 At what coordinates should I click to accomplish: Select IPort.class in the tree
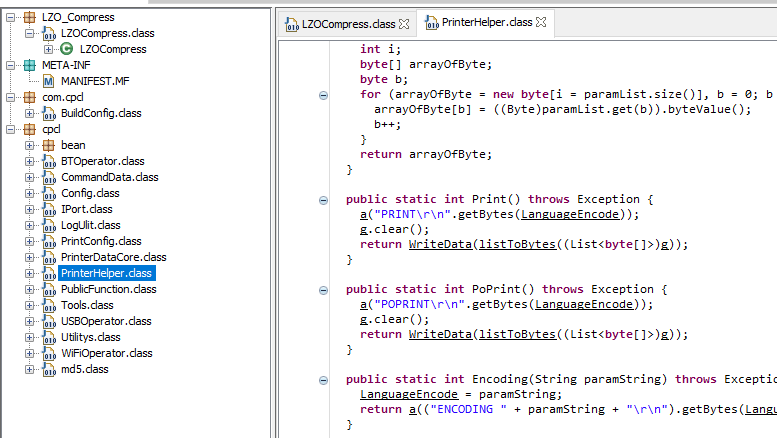[86, 210]
